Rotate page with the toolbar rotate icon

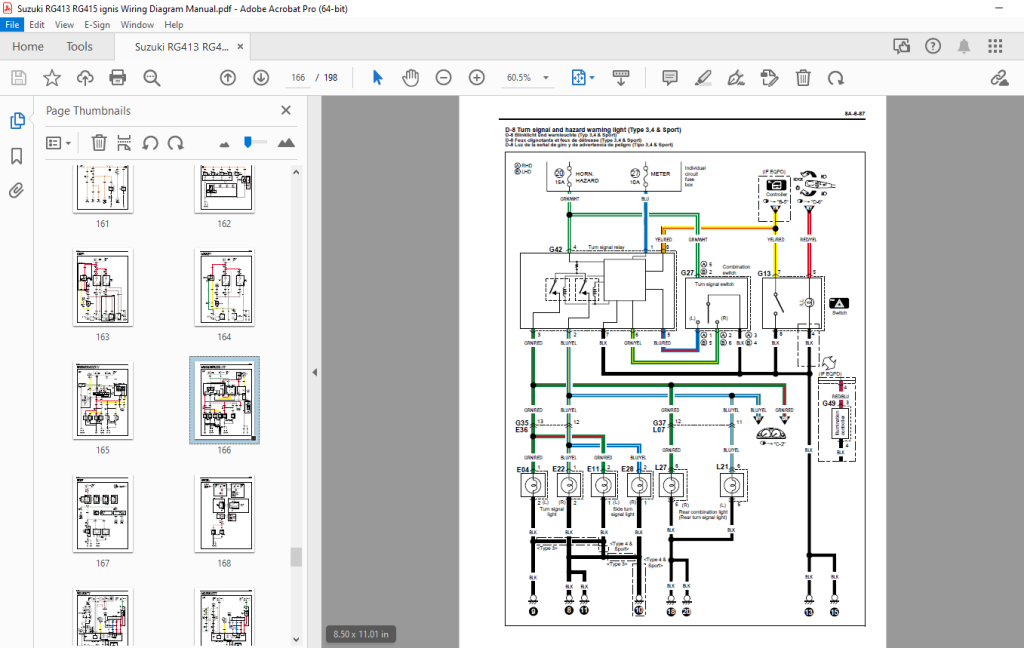click(x=836, y=78)
